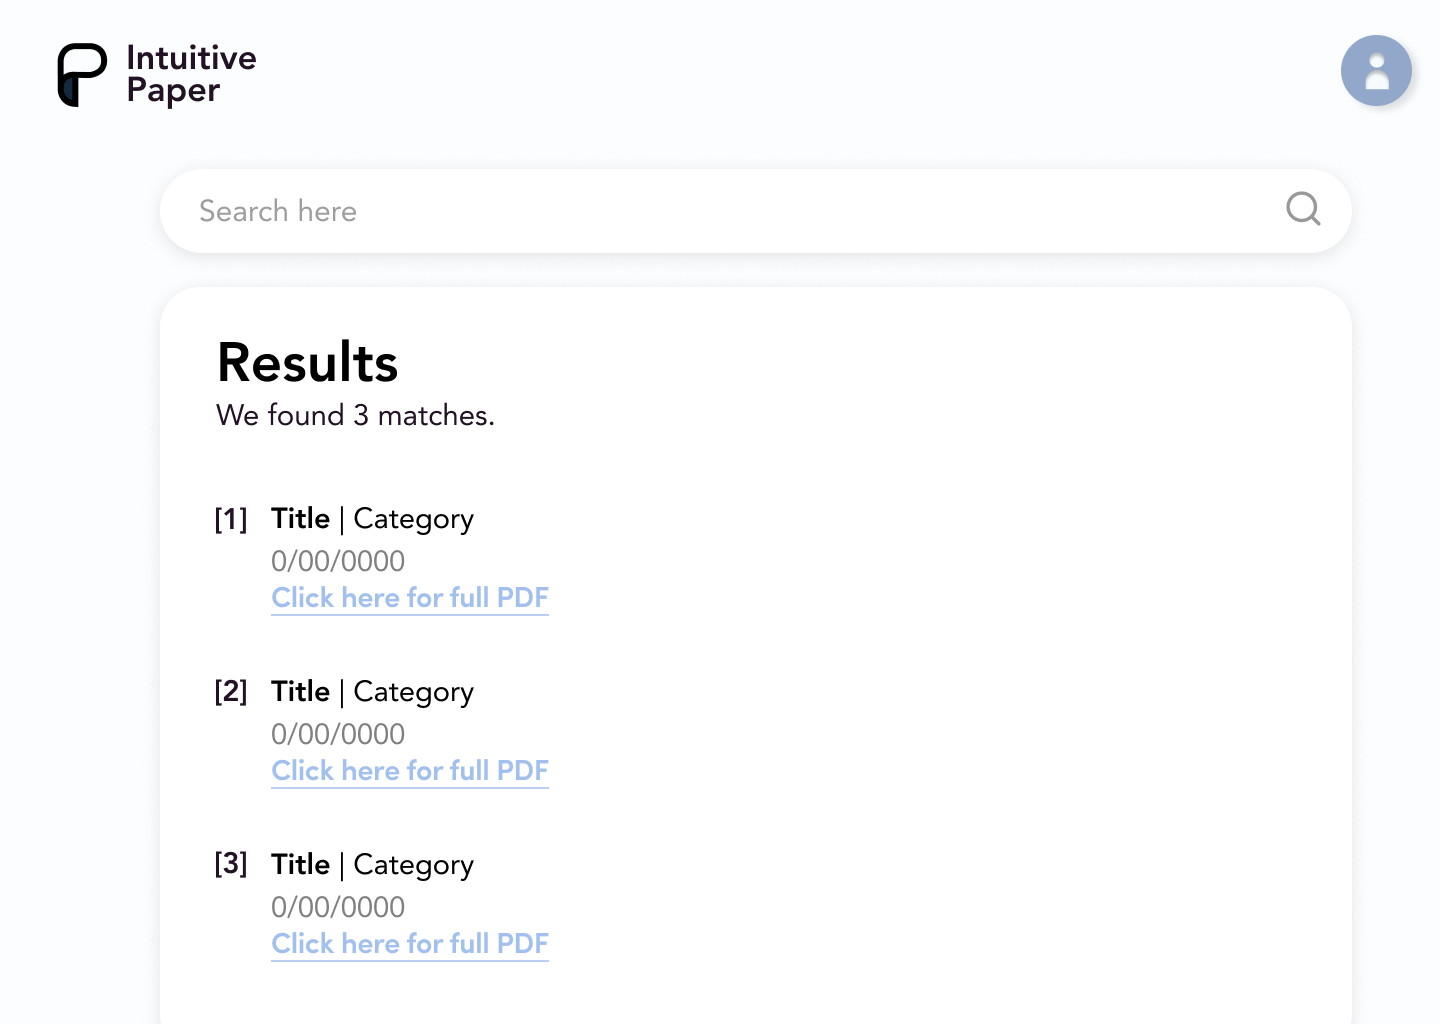
Task: Focus the Search here input field
Action: (x=755, y=211)
